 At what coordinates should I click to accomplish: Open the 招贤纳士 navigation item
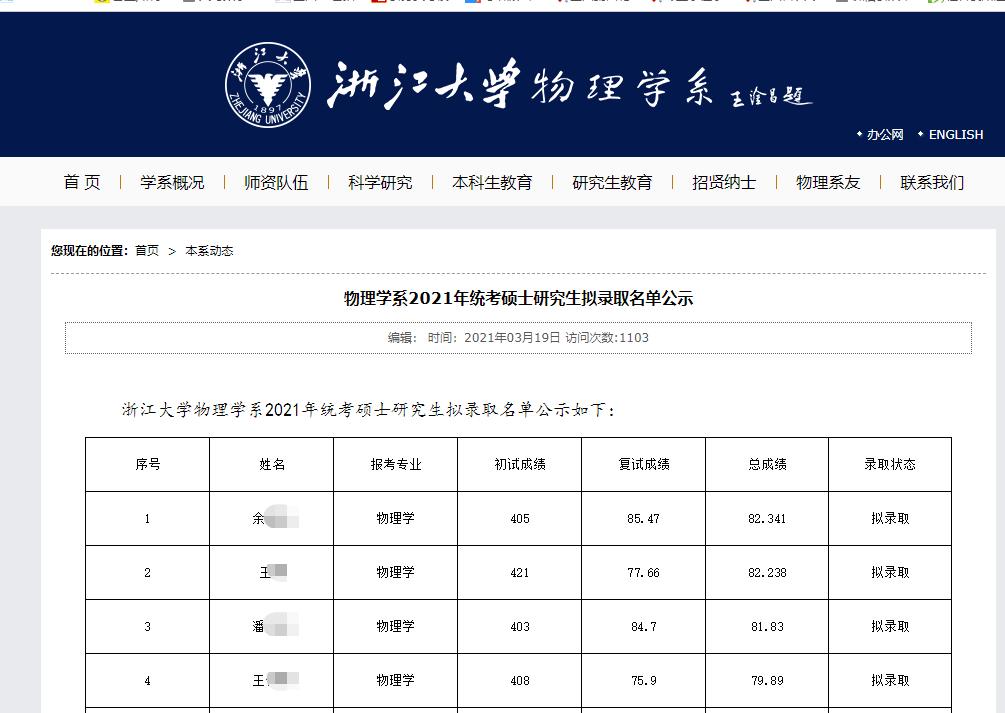point(724,182)
